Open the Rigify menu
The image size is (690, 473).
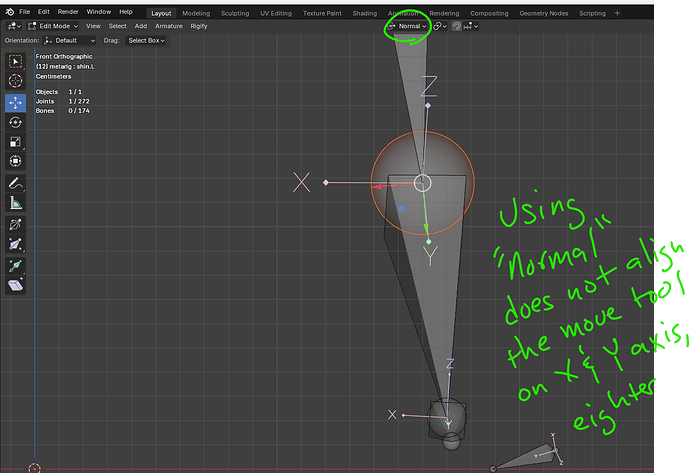pos(198,26)
